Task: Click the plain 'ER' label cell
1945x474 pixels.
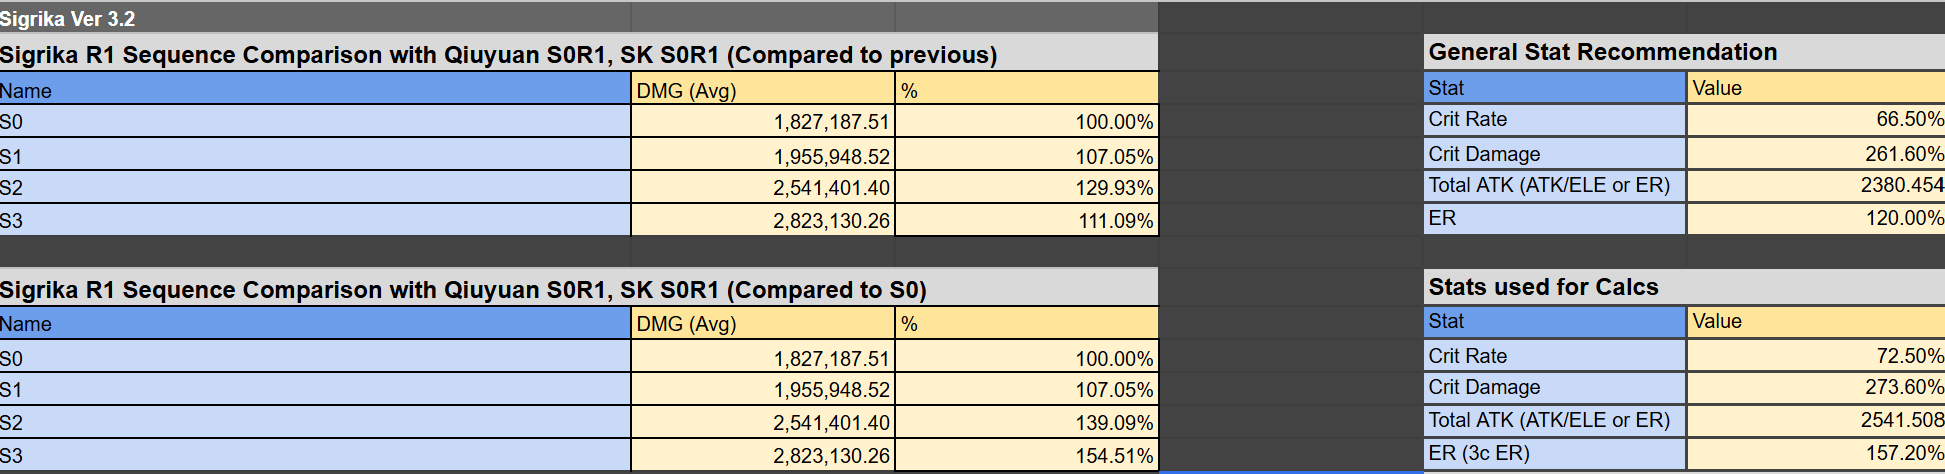Action: 1555,218
